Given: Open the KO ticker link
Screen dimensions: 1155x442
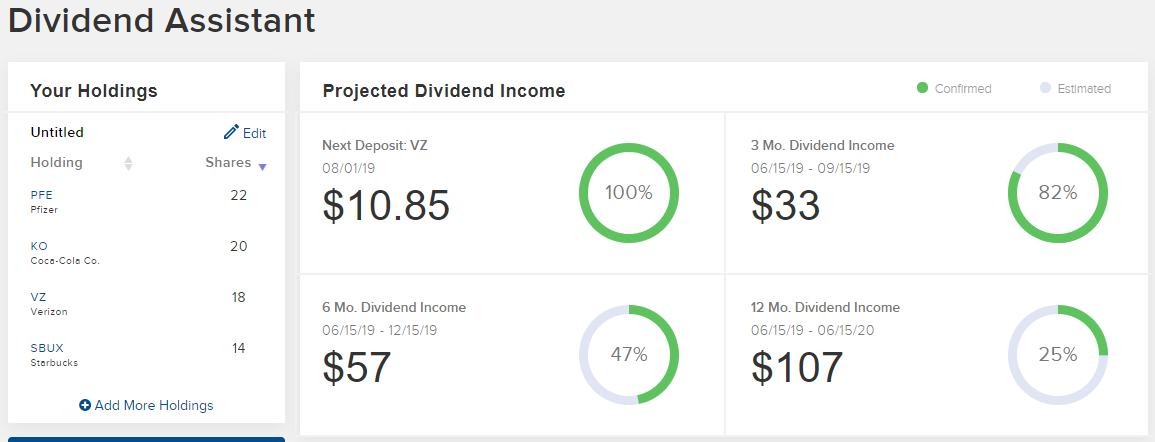Looking at the screenshot, I should point(39,246).
